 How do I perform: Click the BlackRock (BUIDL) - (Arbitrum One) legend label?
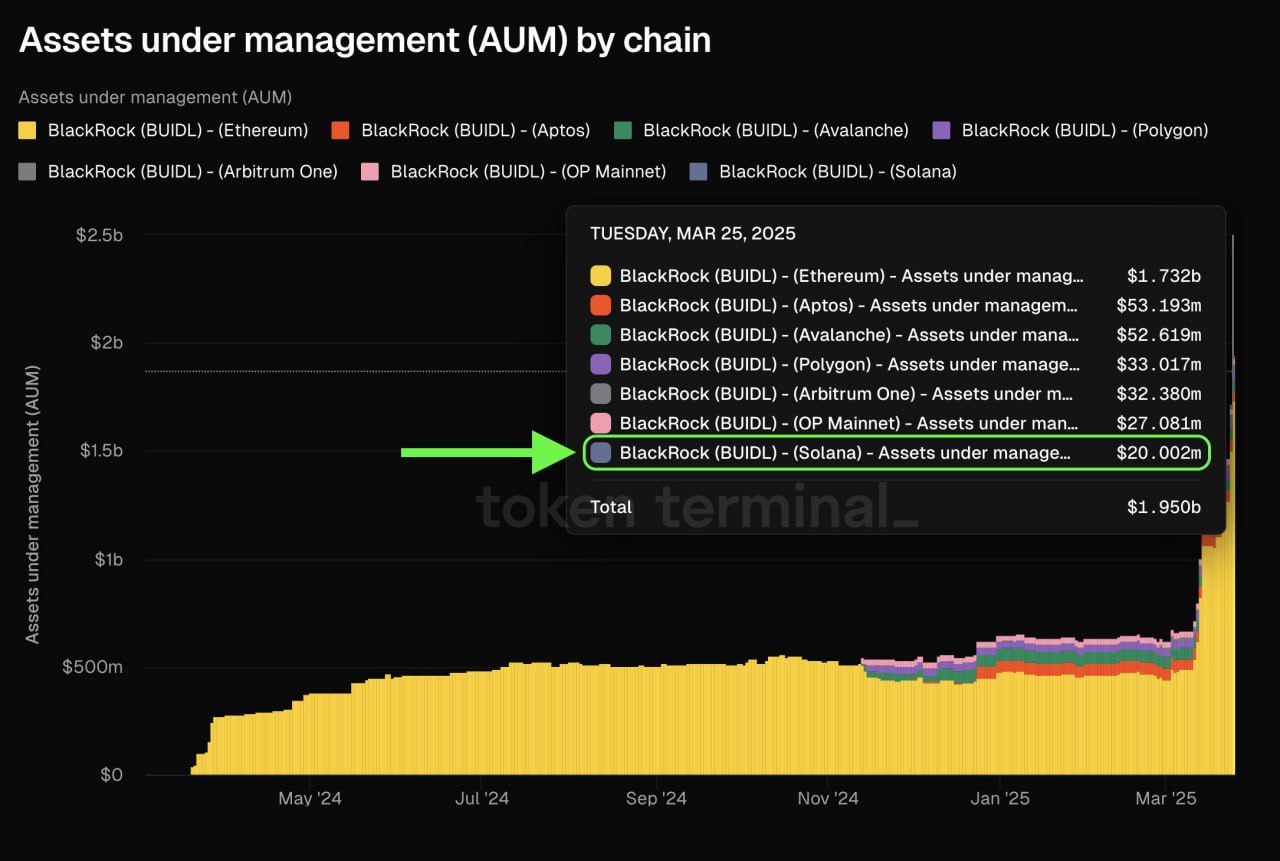[x=193, y=172]
